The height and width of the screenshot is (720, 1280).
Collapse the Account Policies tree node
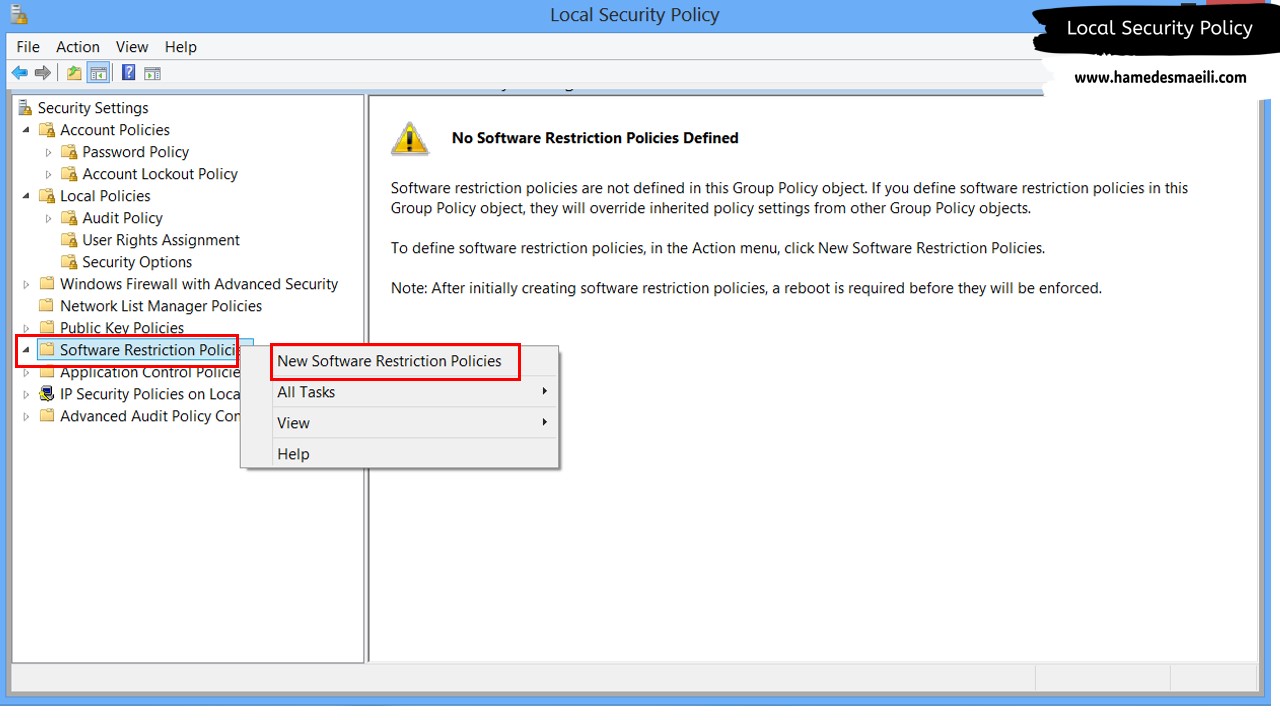(x=26, y=130)
